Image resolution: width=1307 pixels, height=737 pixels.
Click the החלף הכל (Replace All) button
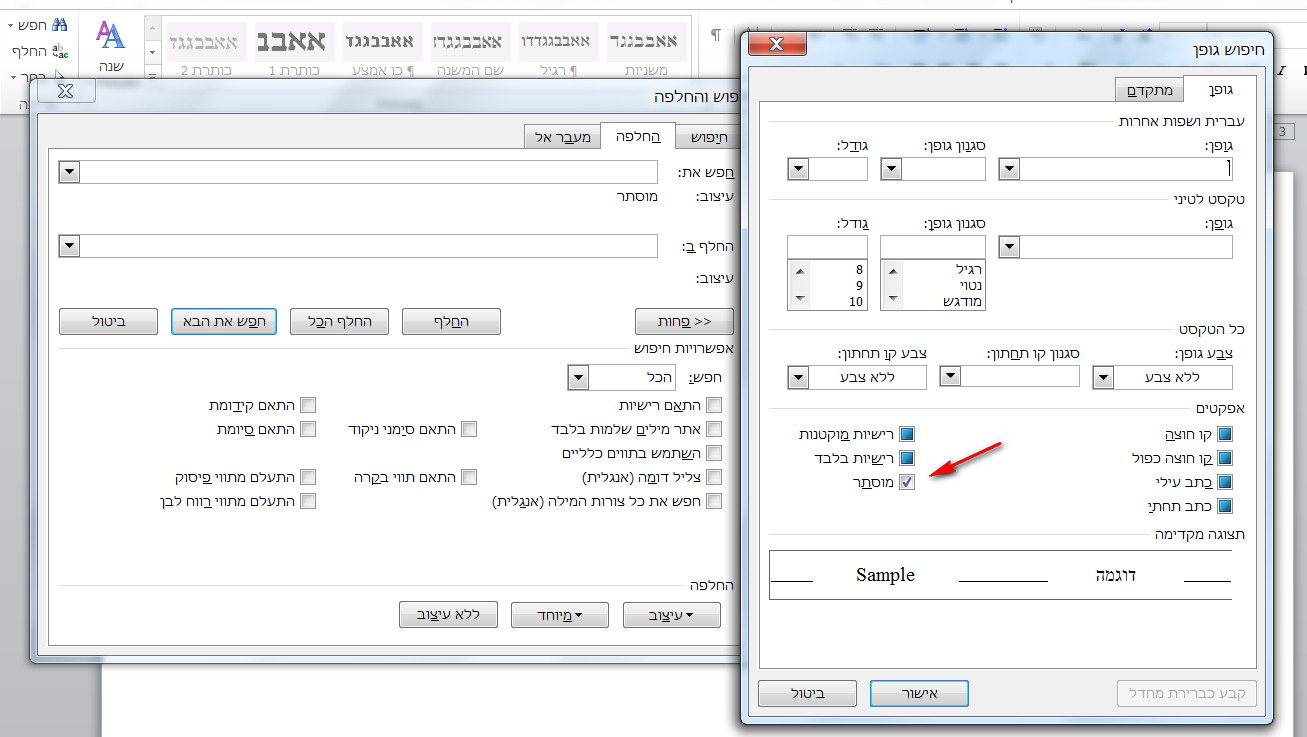tap(339, 321)
